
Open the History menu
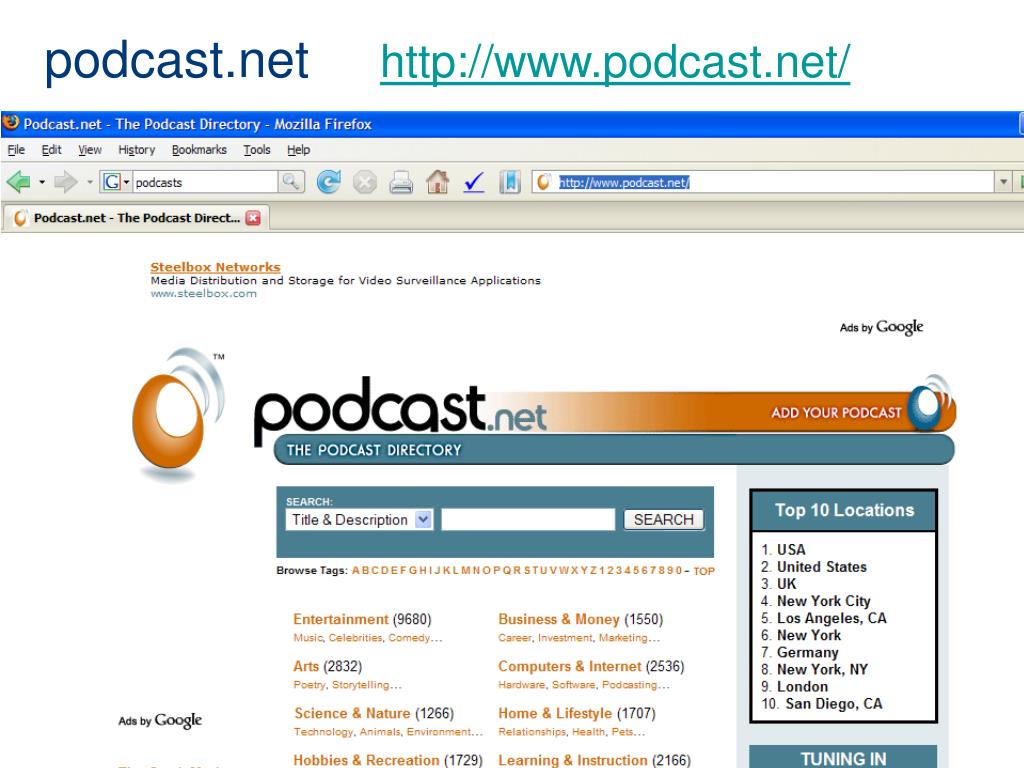136,150
